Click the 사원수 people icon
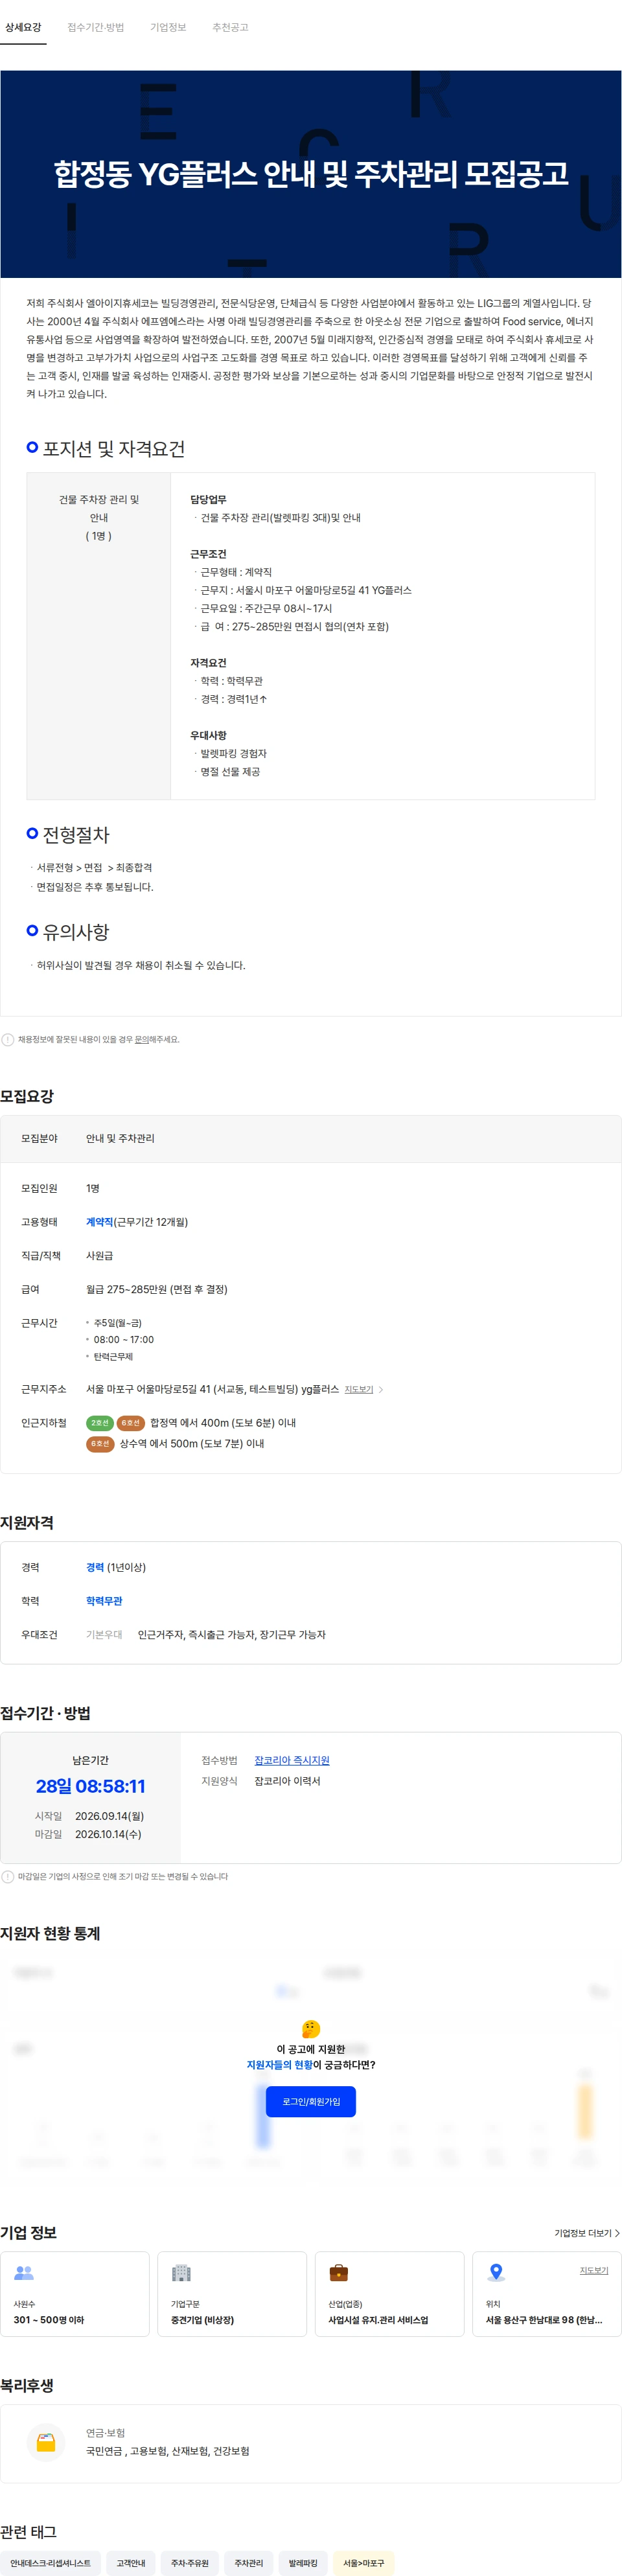 [24, 2273]
